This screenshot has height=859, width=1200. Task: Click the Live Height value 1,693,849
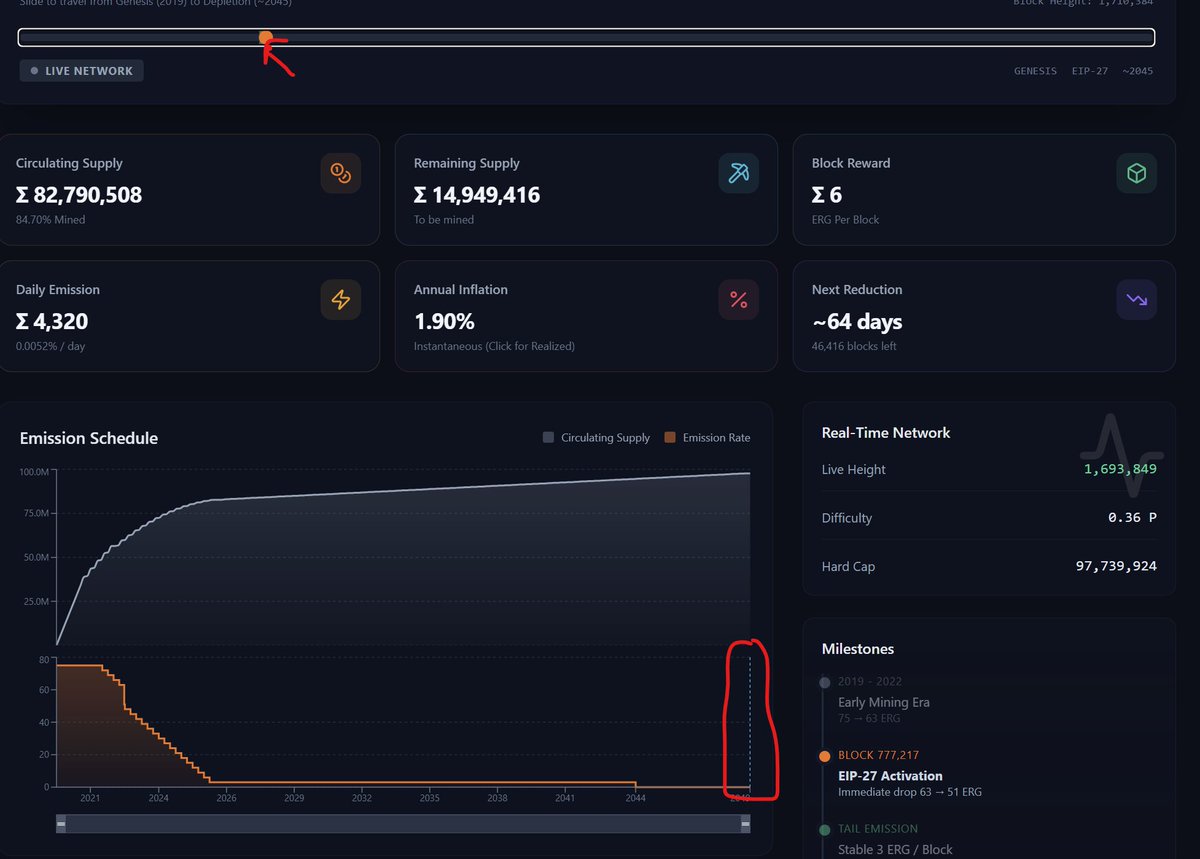point(1120,469)
